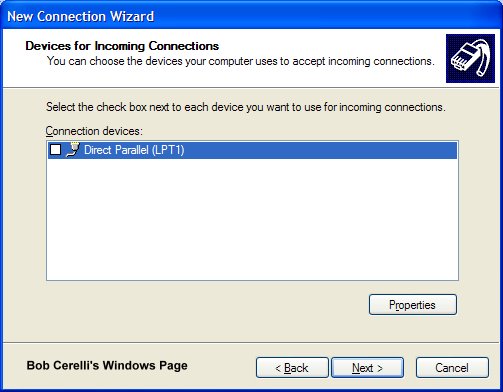Click the highlighted row's blank area right of LPT1
This screenshot has width=503, height=392.
320,150
